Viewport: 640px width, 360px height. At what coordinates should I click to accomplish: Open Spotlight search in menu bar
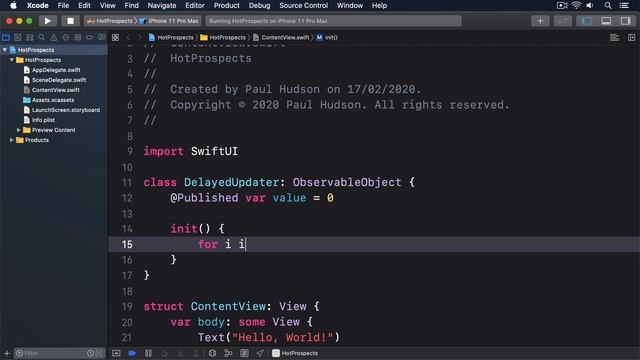point(608,5)
